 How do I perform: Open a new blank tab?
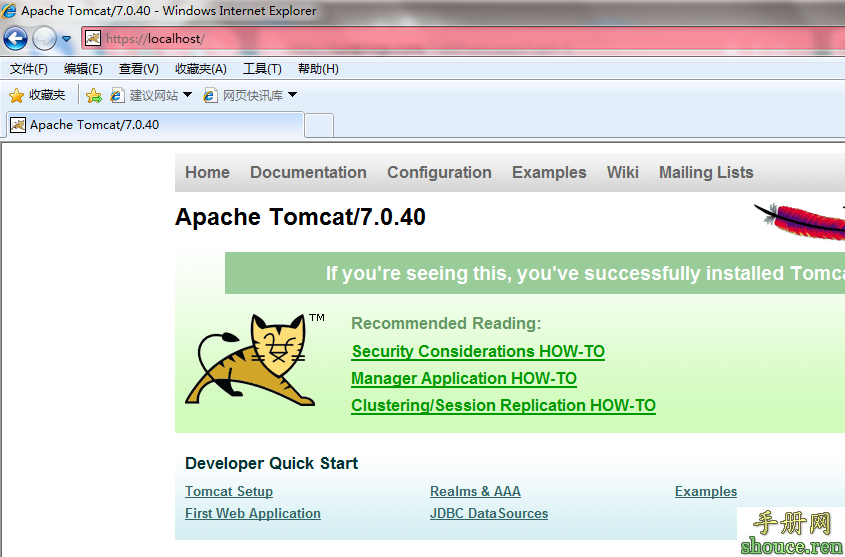(318, 125)
